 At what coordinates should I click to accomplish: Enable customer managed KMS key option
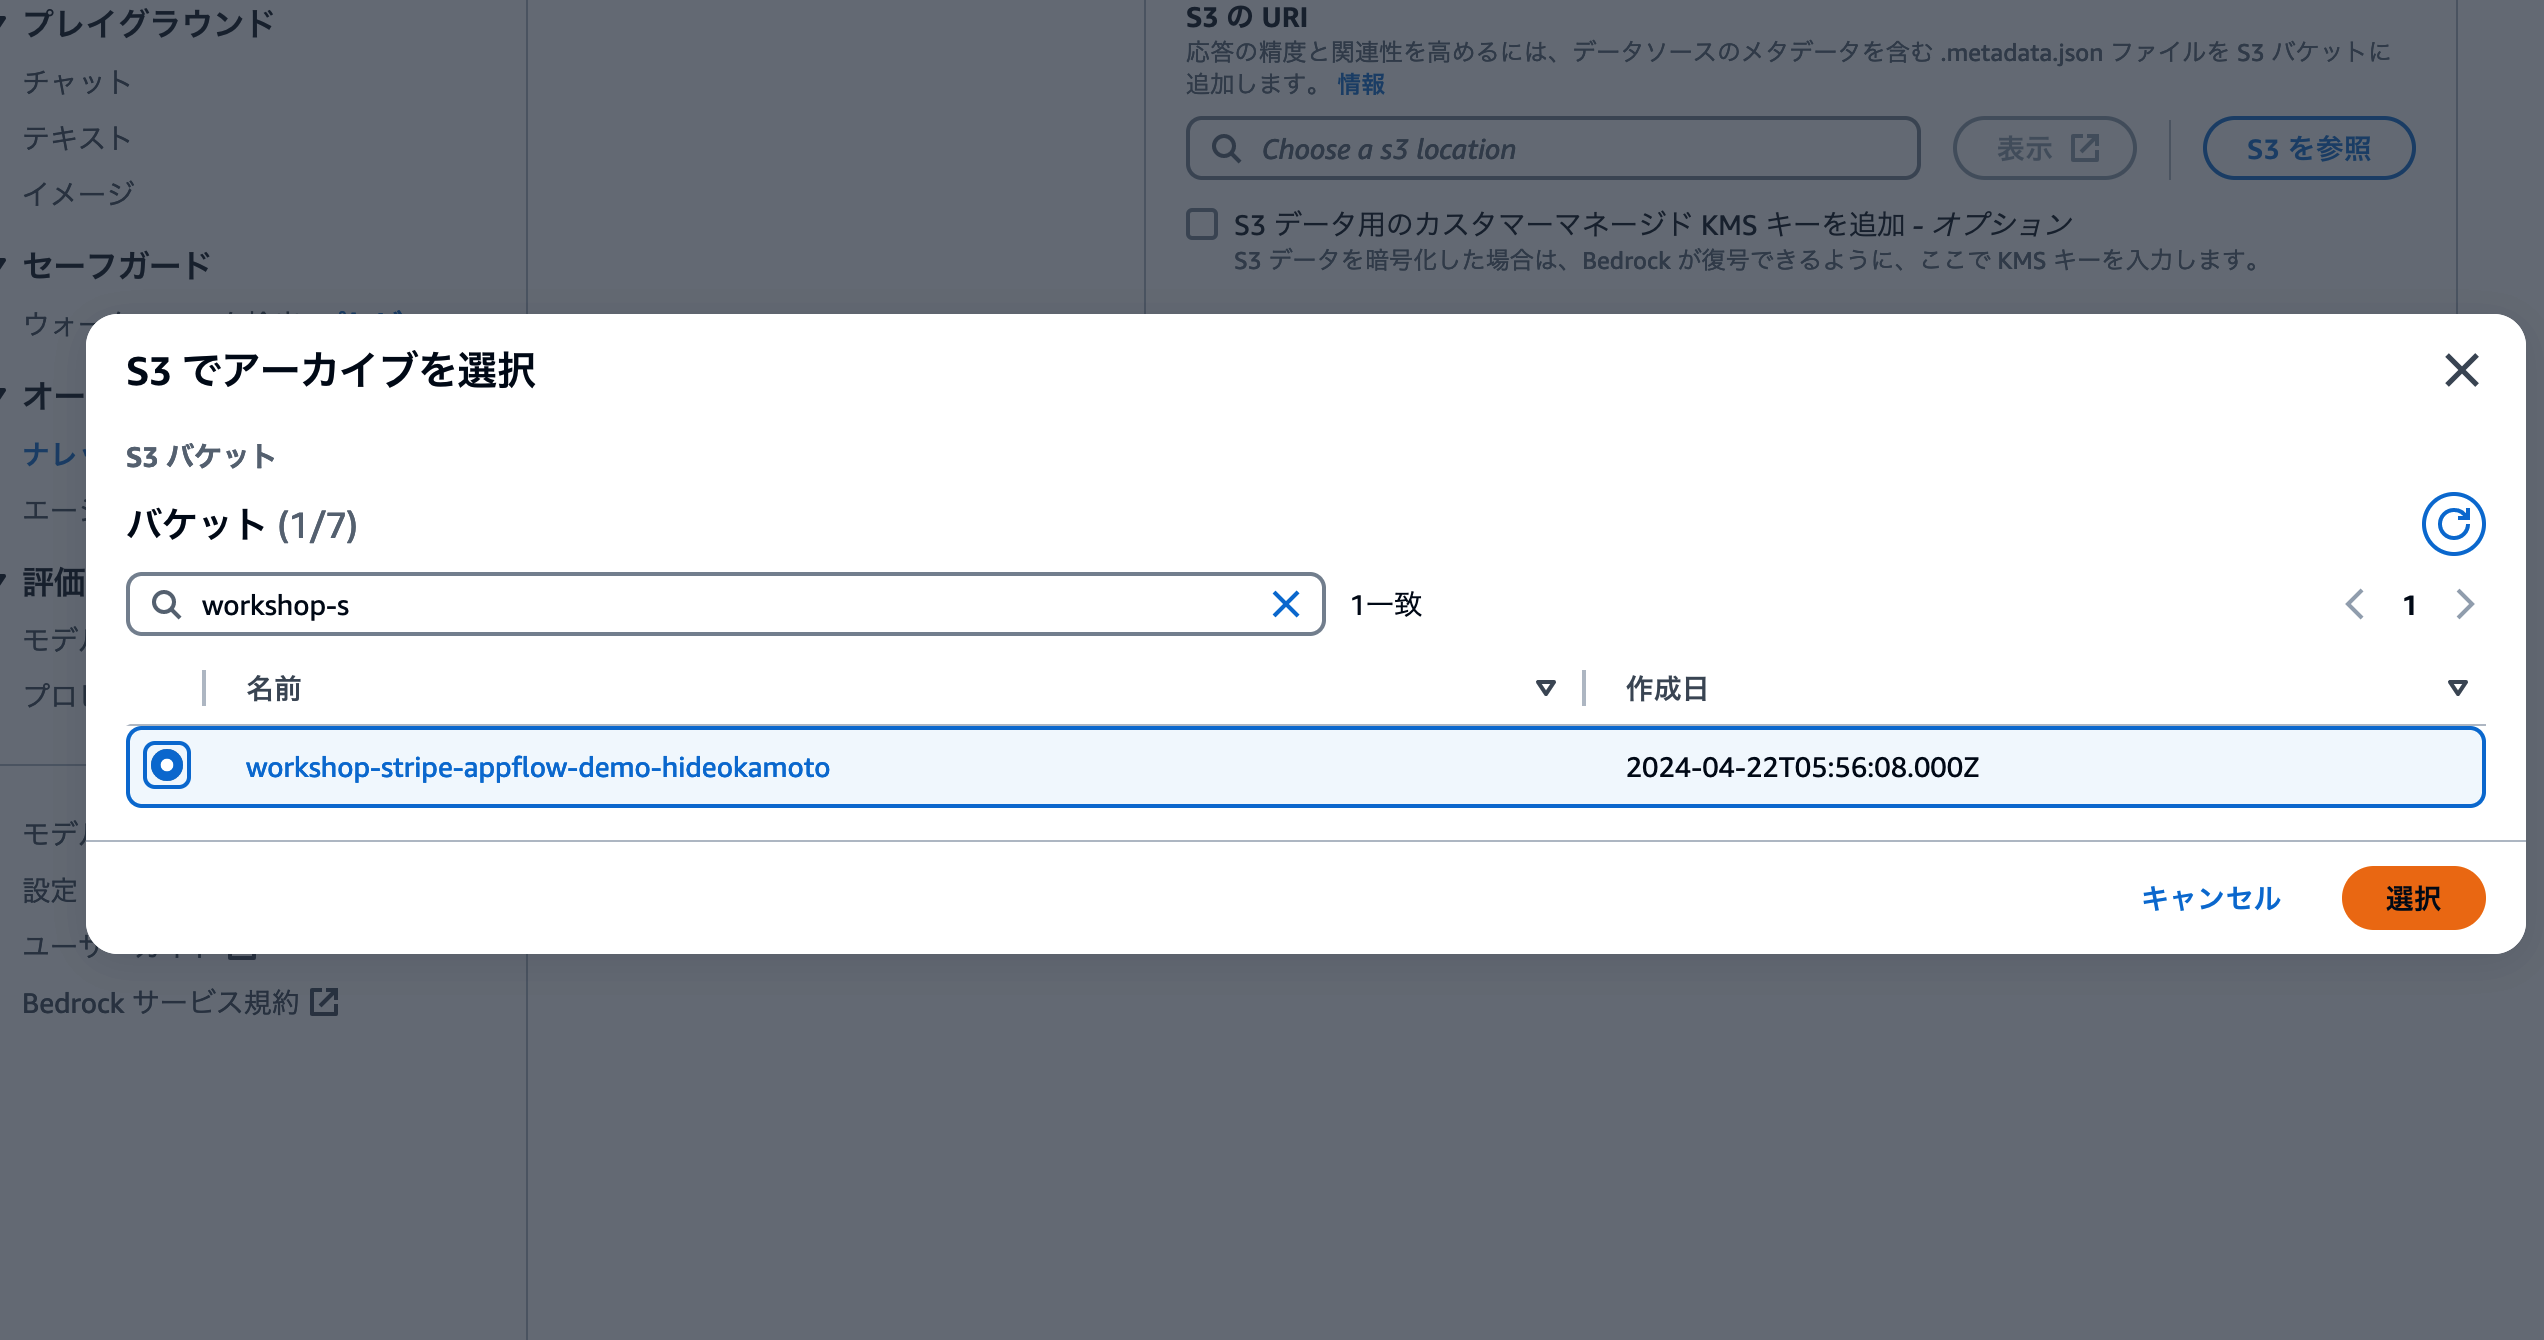[x=1201, y=224]
